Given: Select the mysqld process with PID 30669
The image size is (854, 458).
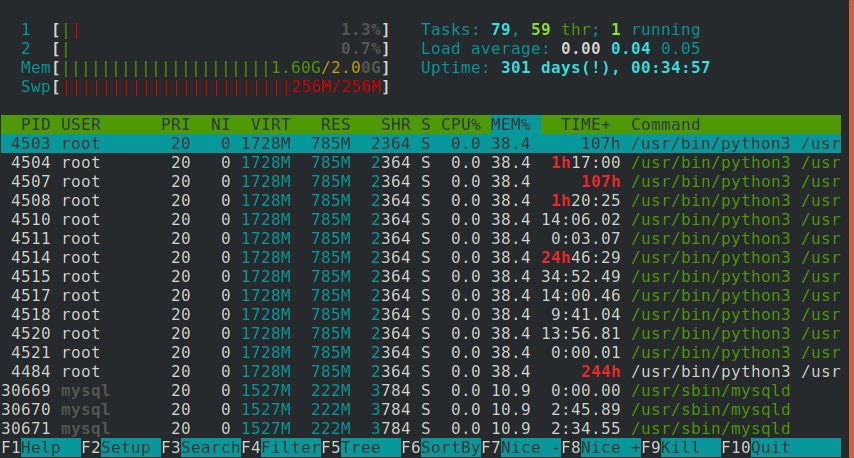Looking at the screenshot, I should click(x=421, y=390).
